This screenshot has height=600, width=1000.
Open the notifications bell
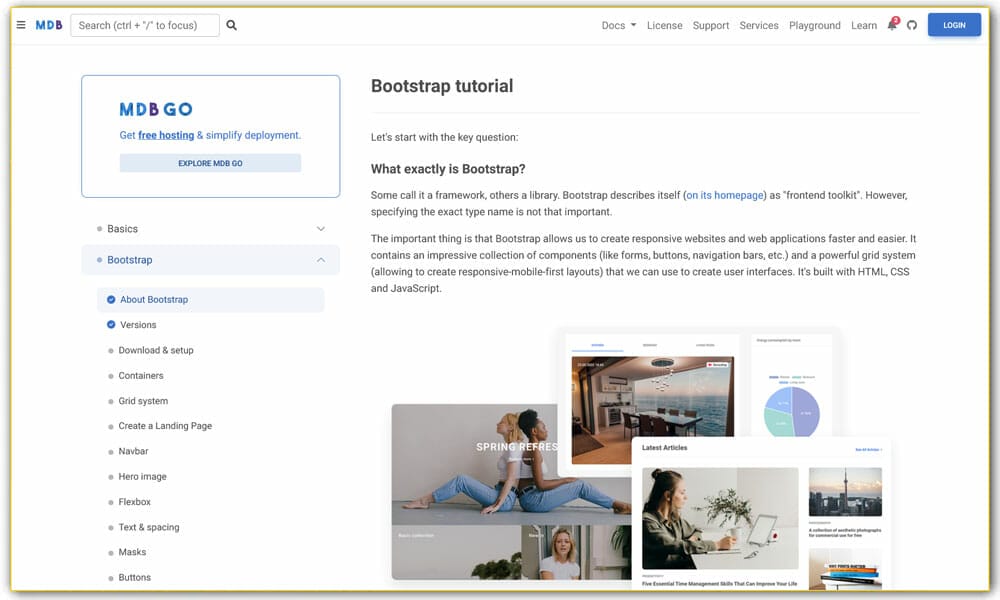point(892,25)
